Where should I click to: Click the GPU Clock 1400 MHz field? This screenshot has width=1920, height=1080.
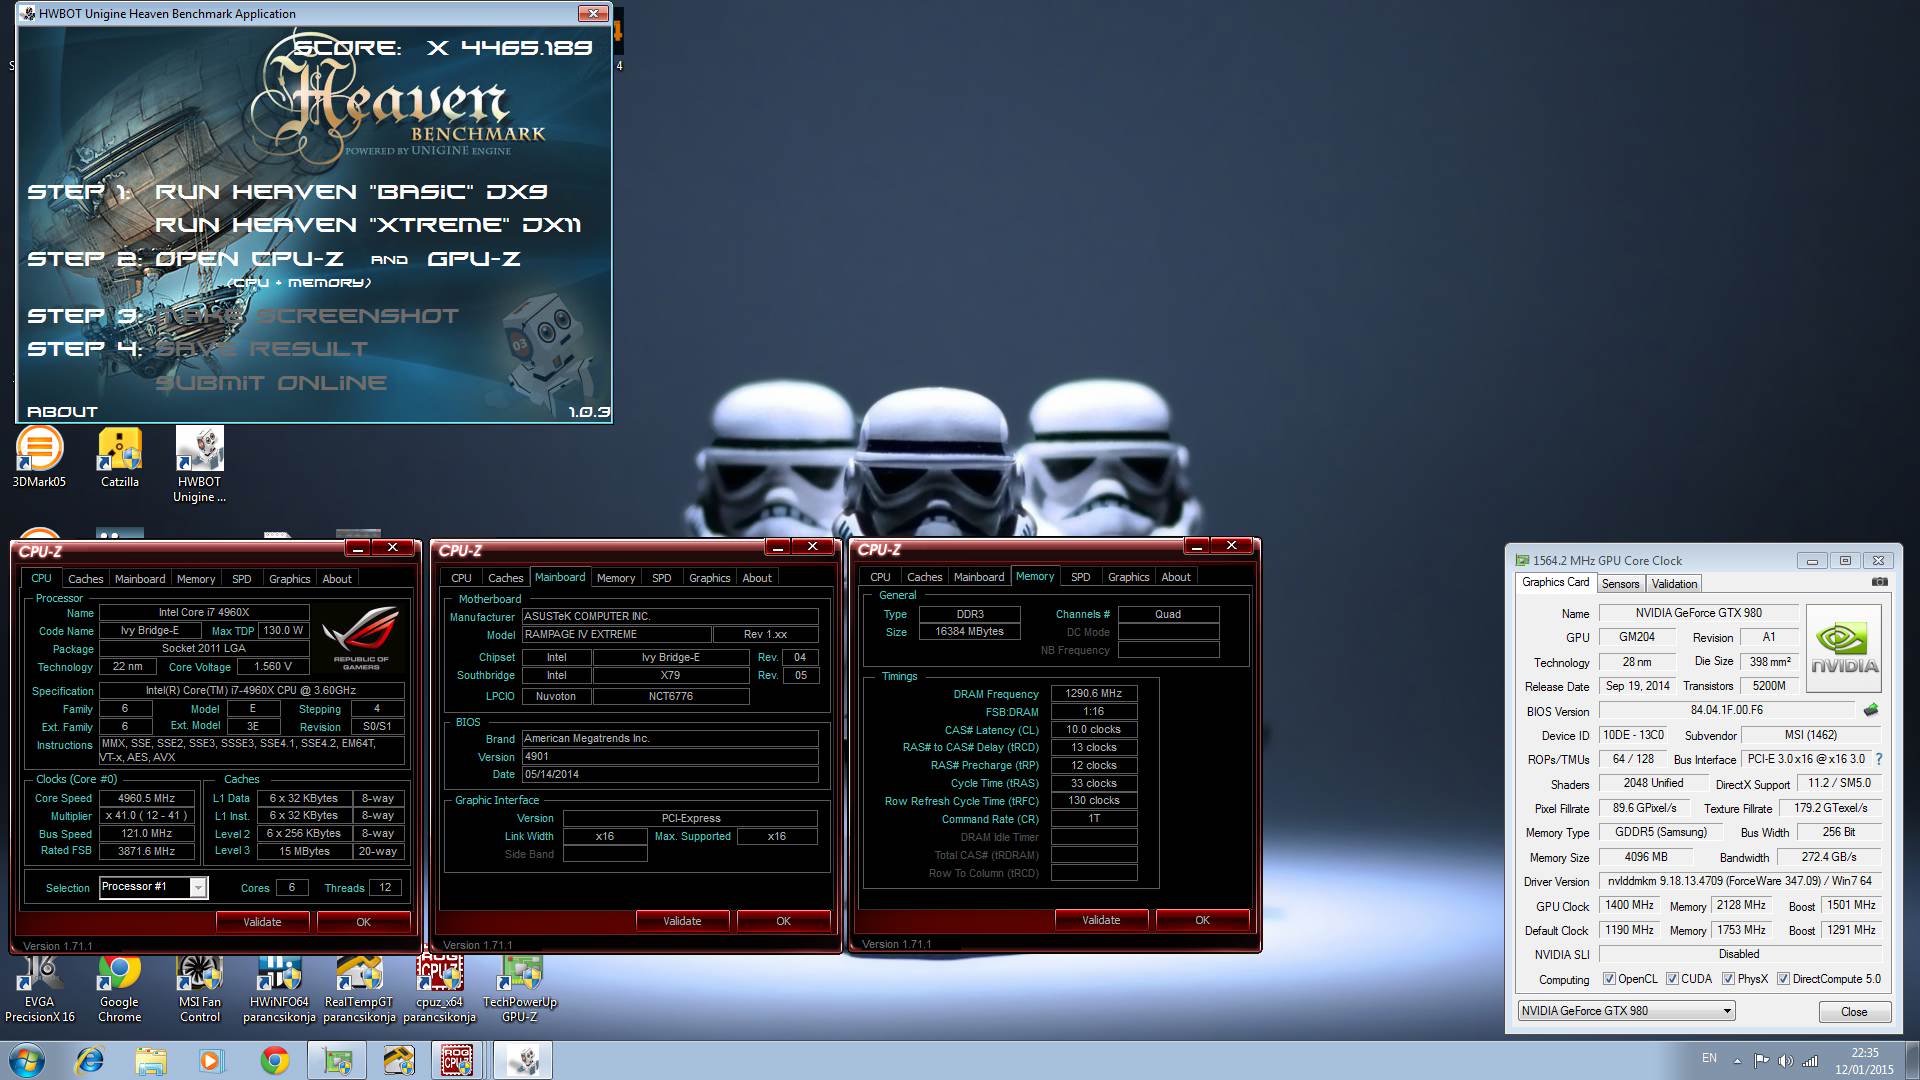(x=1630, y=905)
